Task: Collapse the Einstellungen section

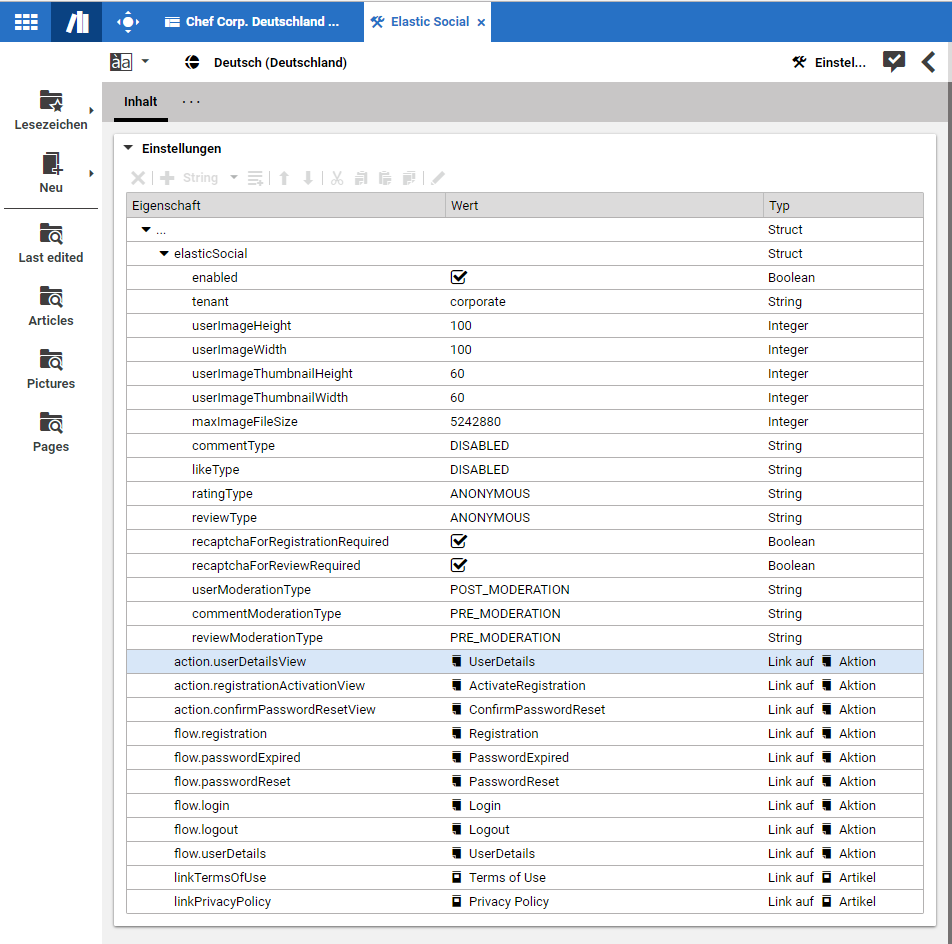Action: pos(128,149)
